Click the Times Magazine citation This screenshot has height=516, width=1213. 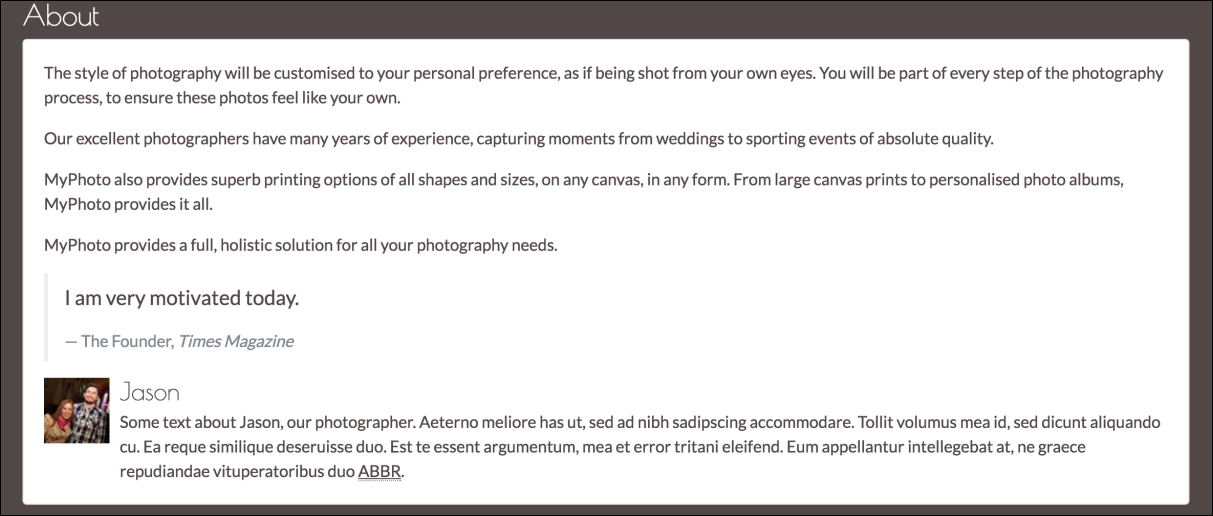235,341
